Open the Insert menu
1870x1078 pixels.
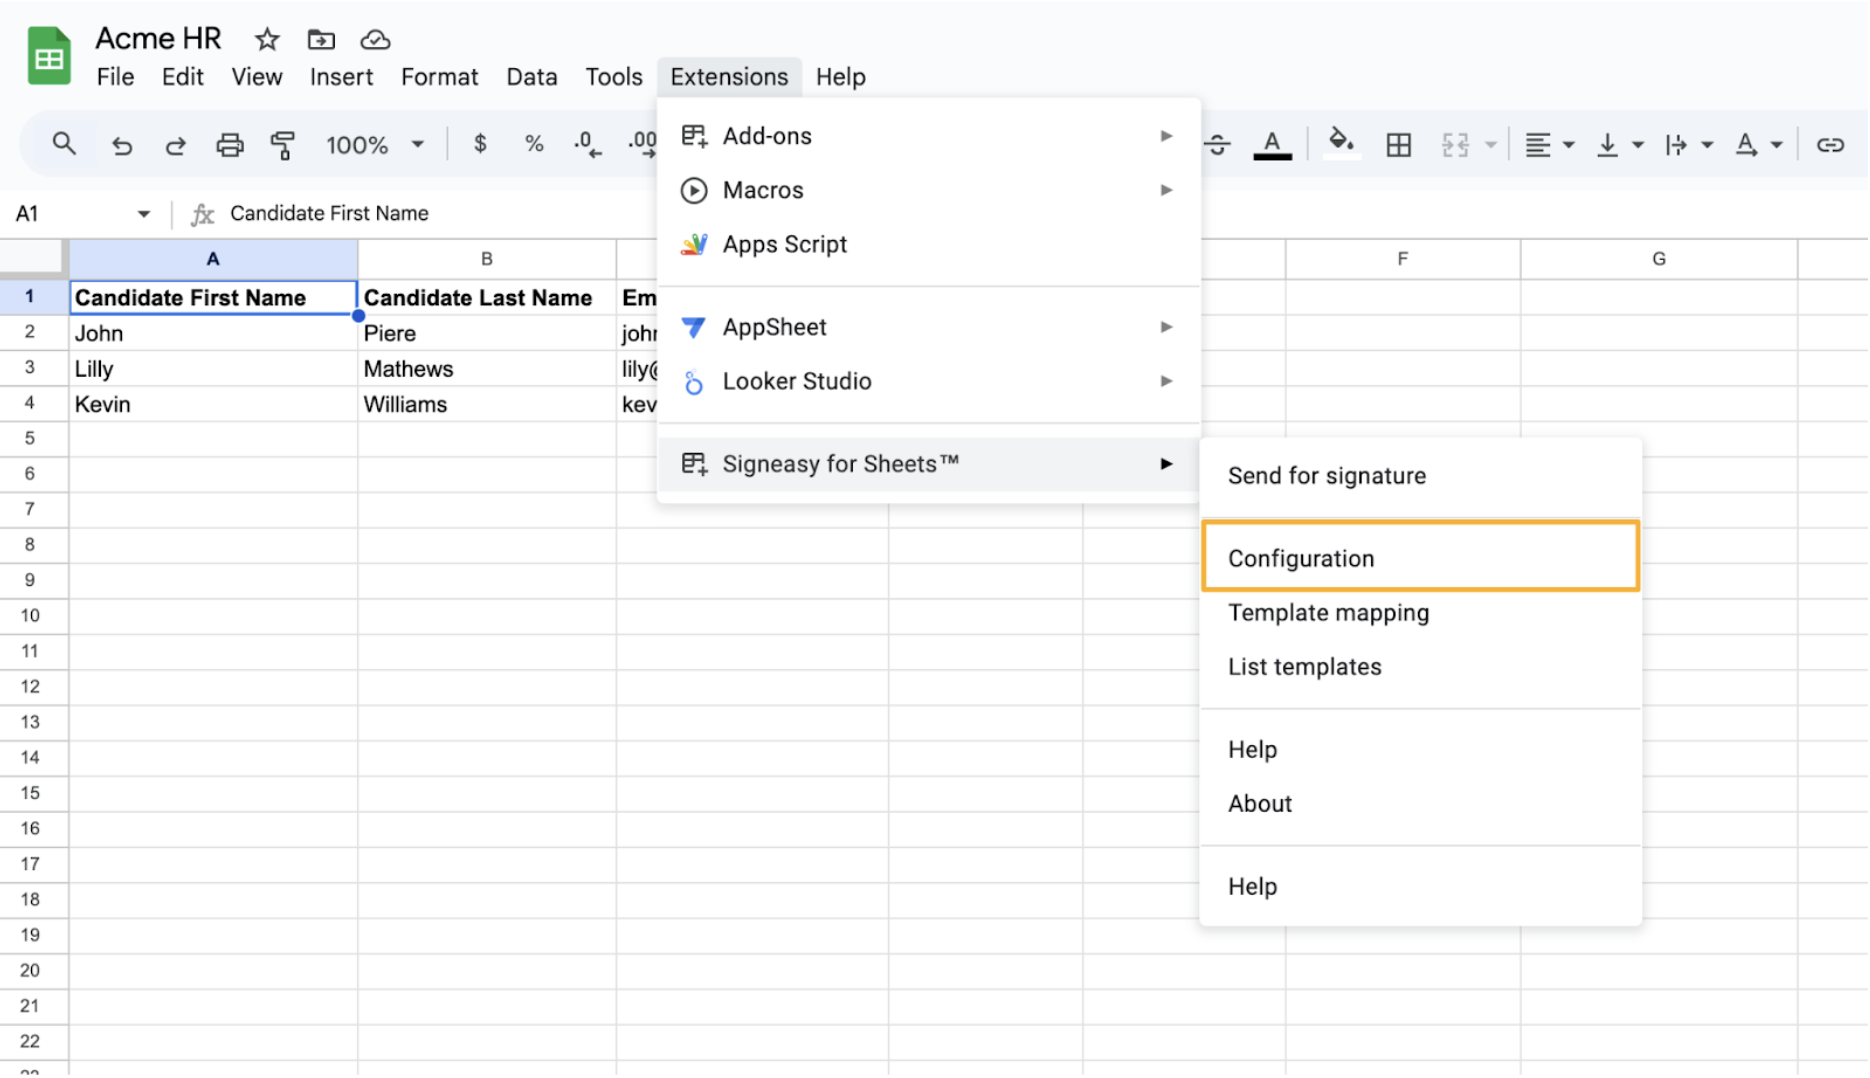(341, 77)
